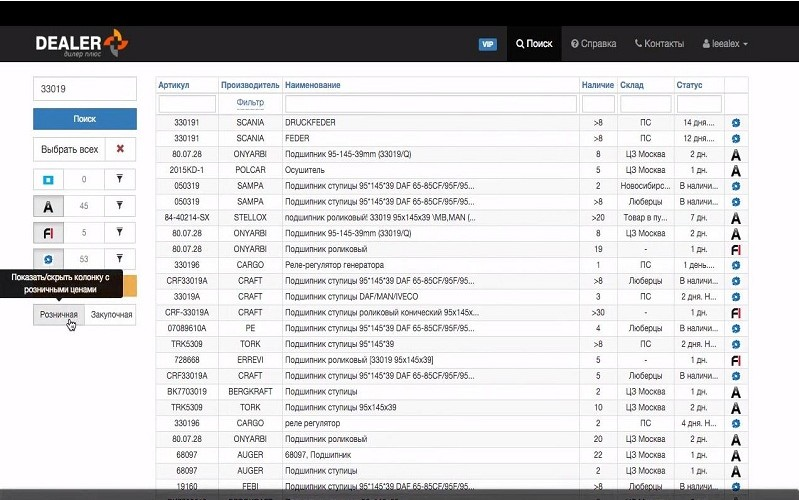Image resolution: width=799 pixels, height=500 pixels.
Task: Select article 2015KD-1 cell
Action: 187,170
